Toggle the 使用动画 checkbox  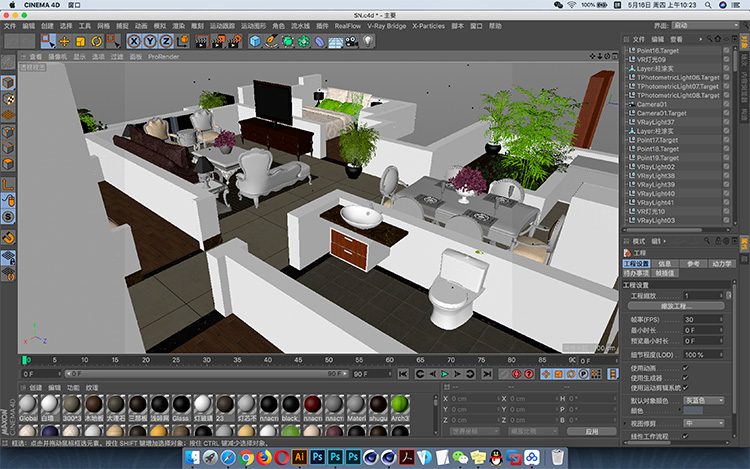tap(685, 368)
